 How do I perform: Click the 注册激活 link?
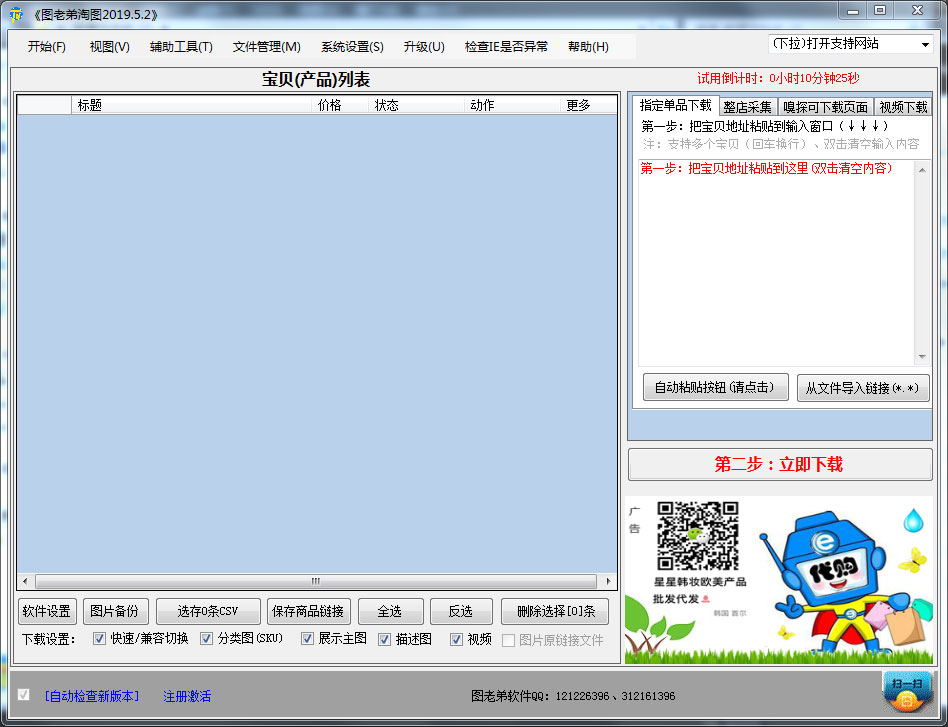pos(186,697)
